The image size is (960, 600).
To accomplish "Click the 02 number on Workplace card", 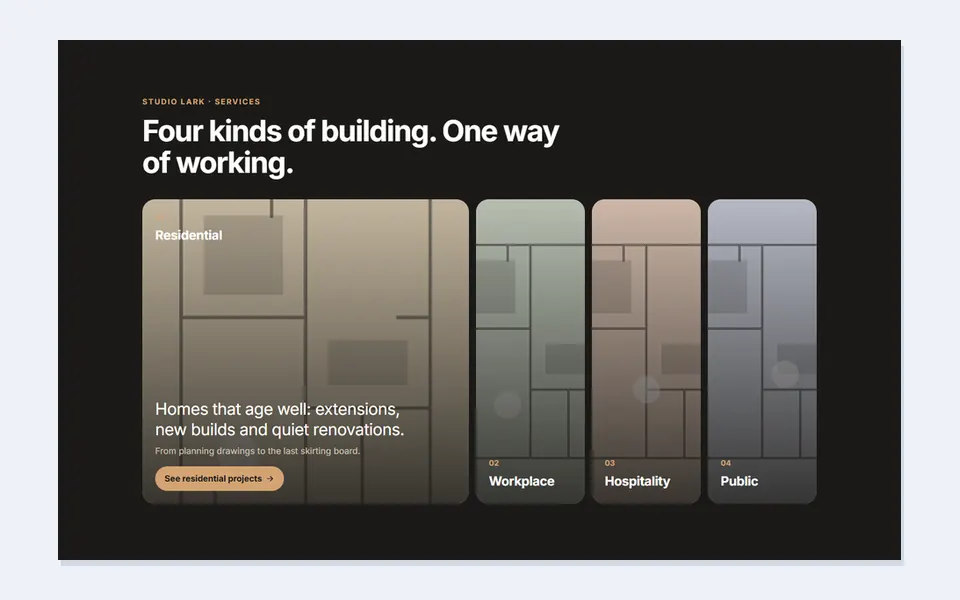I will [494, 463].
